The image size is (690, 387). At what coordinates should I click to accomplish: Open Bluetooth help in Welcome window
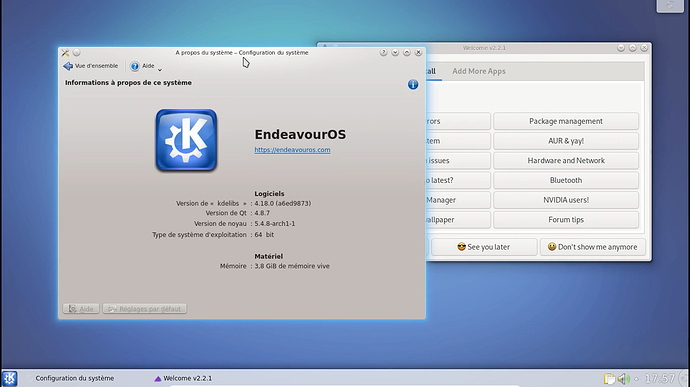click(566, 180)
